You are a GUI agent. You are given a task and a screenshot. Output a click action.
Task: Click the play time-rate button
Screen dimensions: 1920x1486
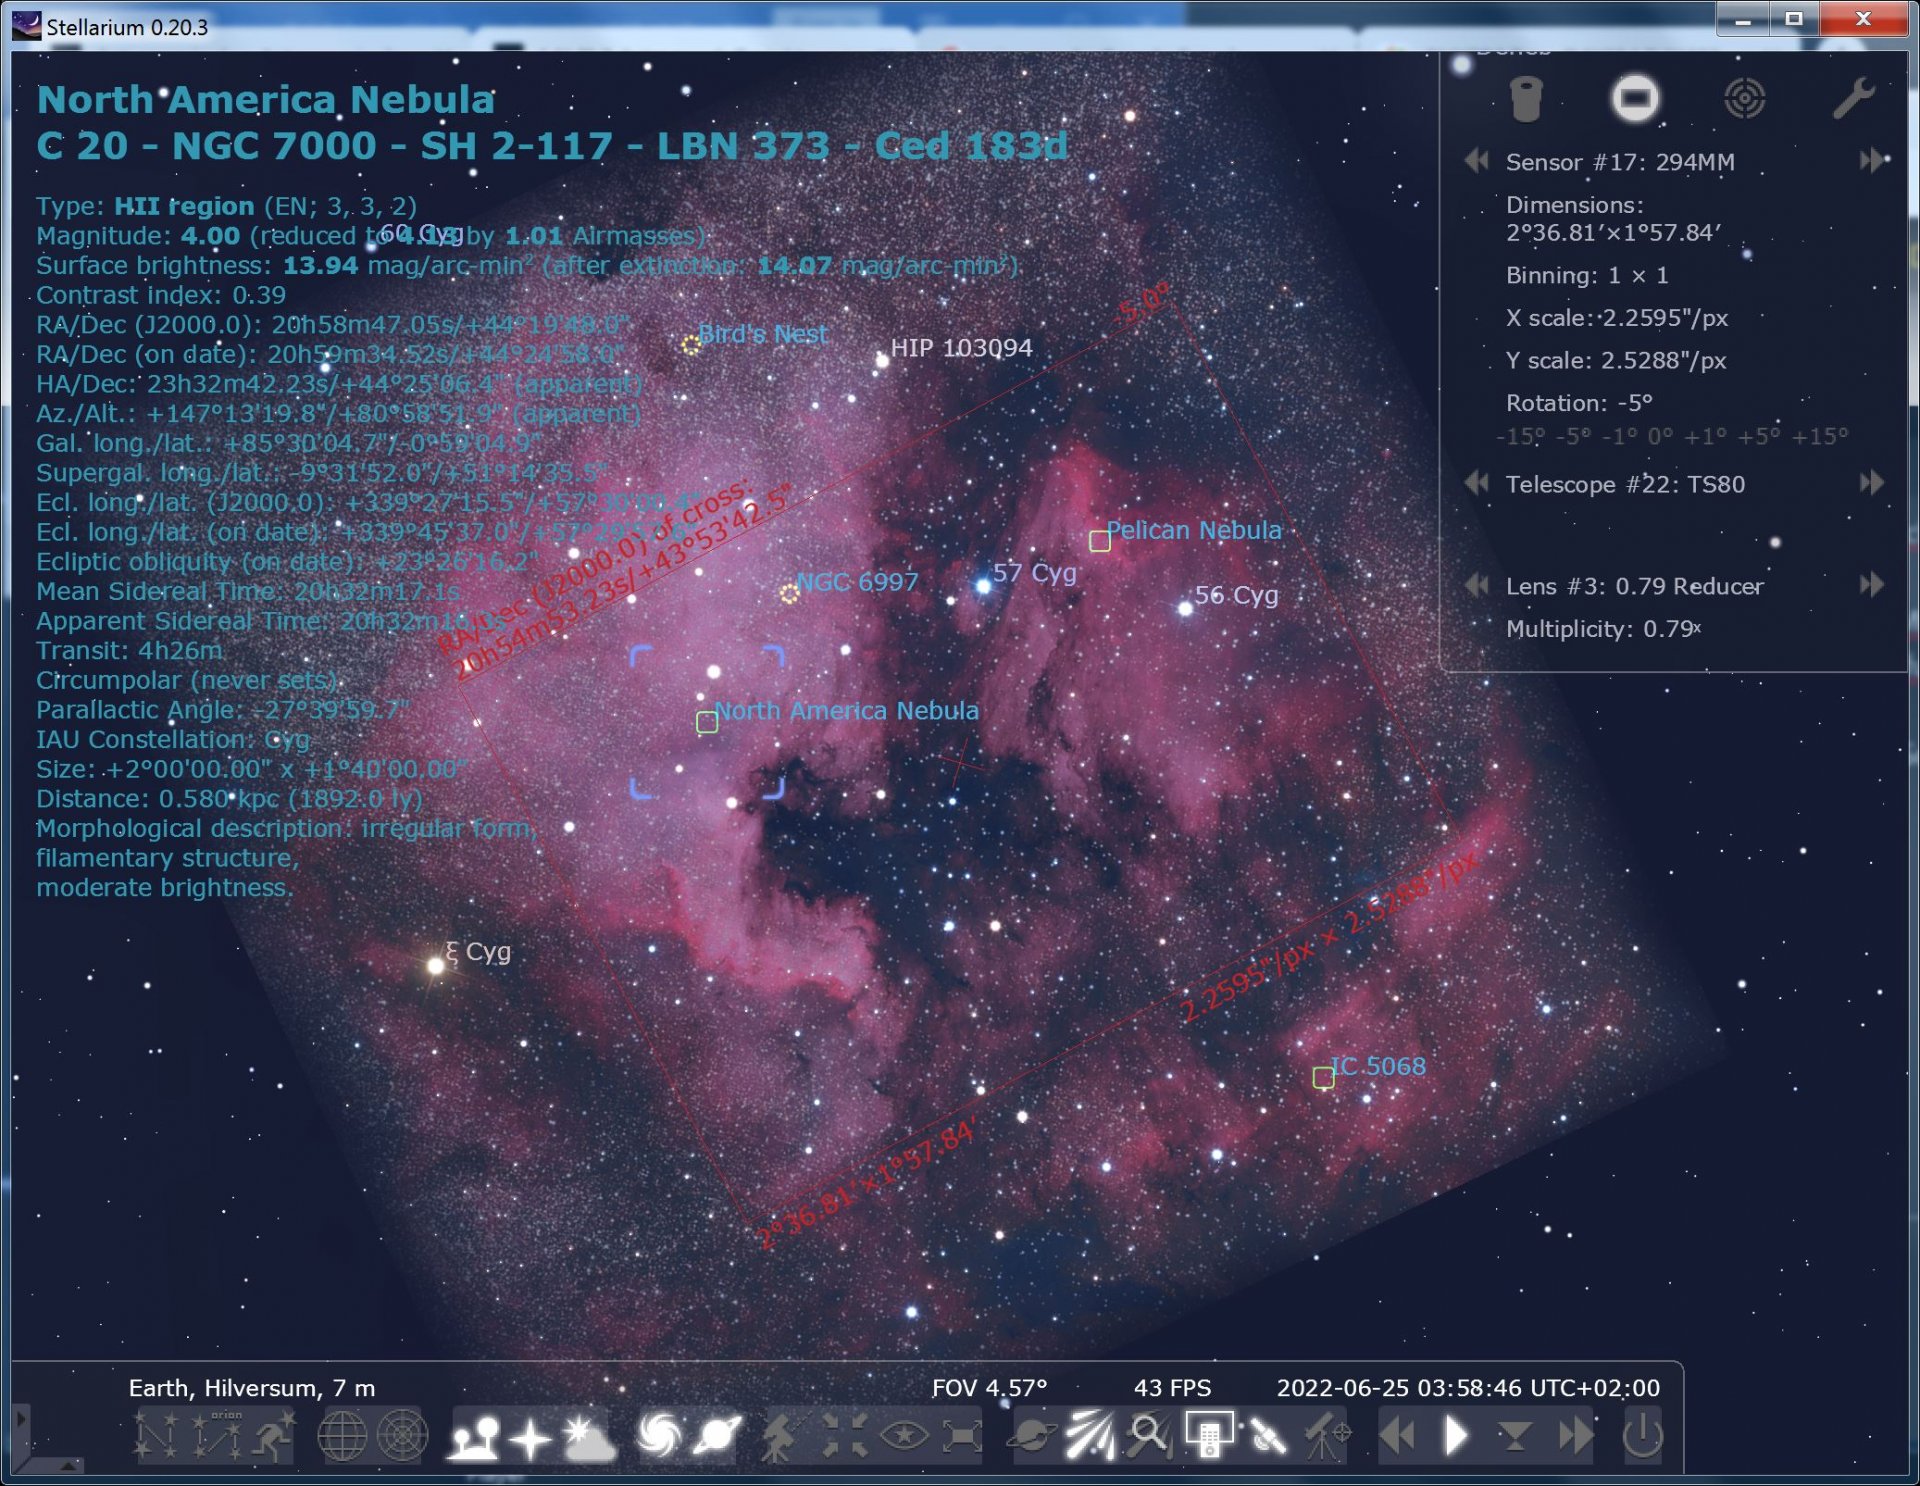coord(1456,1436)
